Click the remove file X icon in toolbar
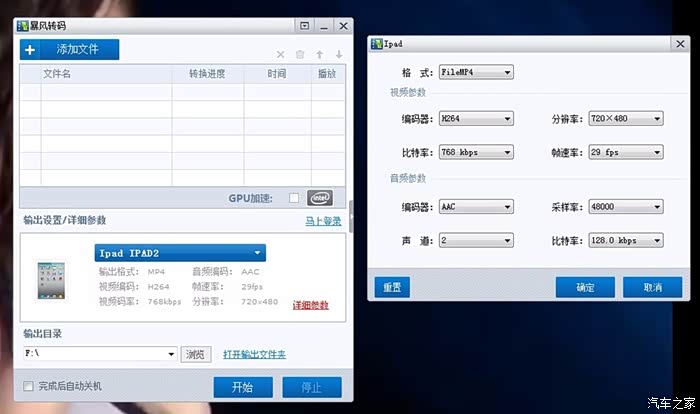 (280, 54)
